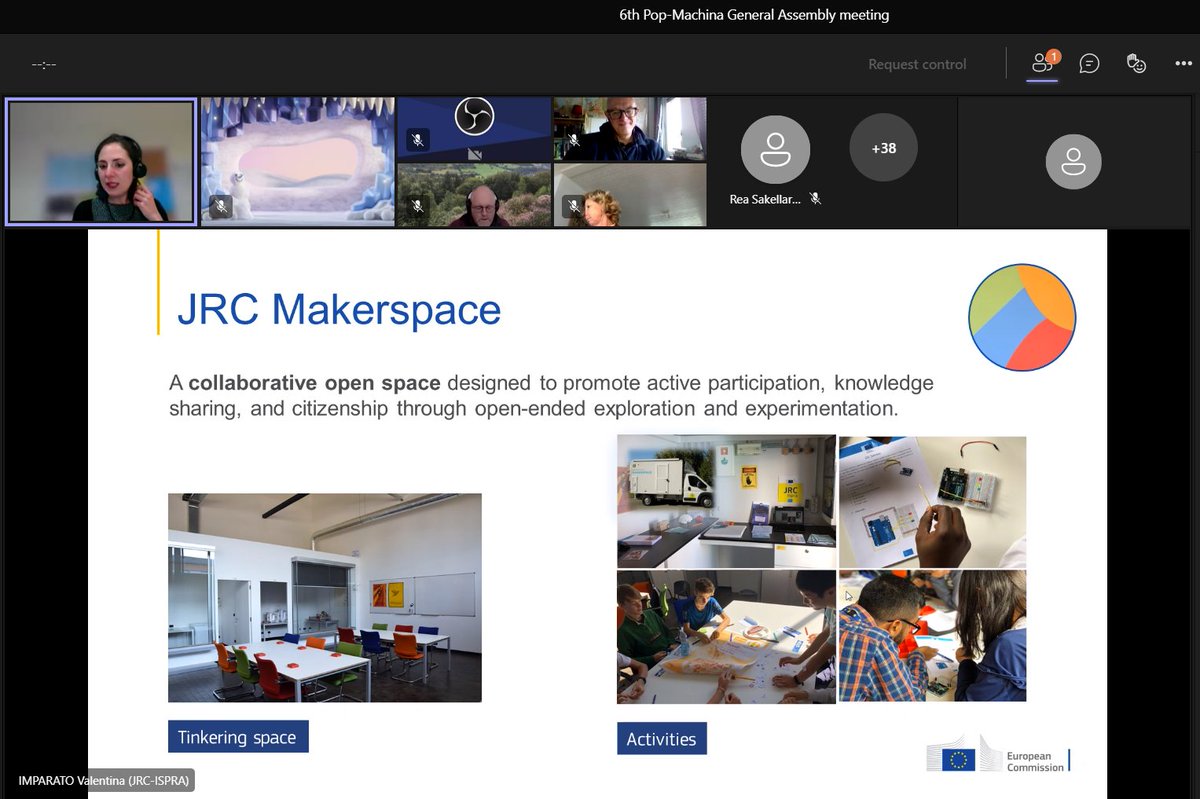Click the muted mic icon on OBS logo tile
The height and width of the screenshot is (799, 1200).
pyautogui.click(x=417, y=141)
